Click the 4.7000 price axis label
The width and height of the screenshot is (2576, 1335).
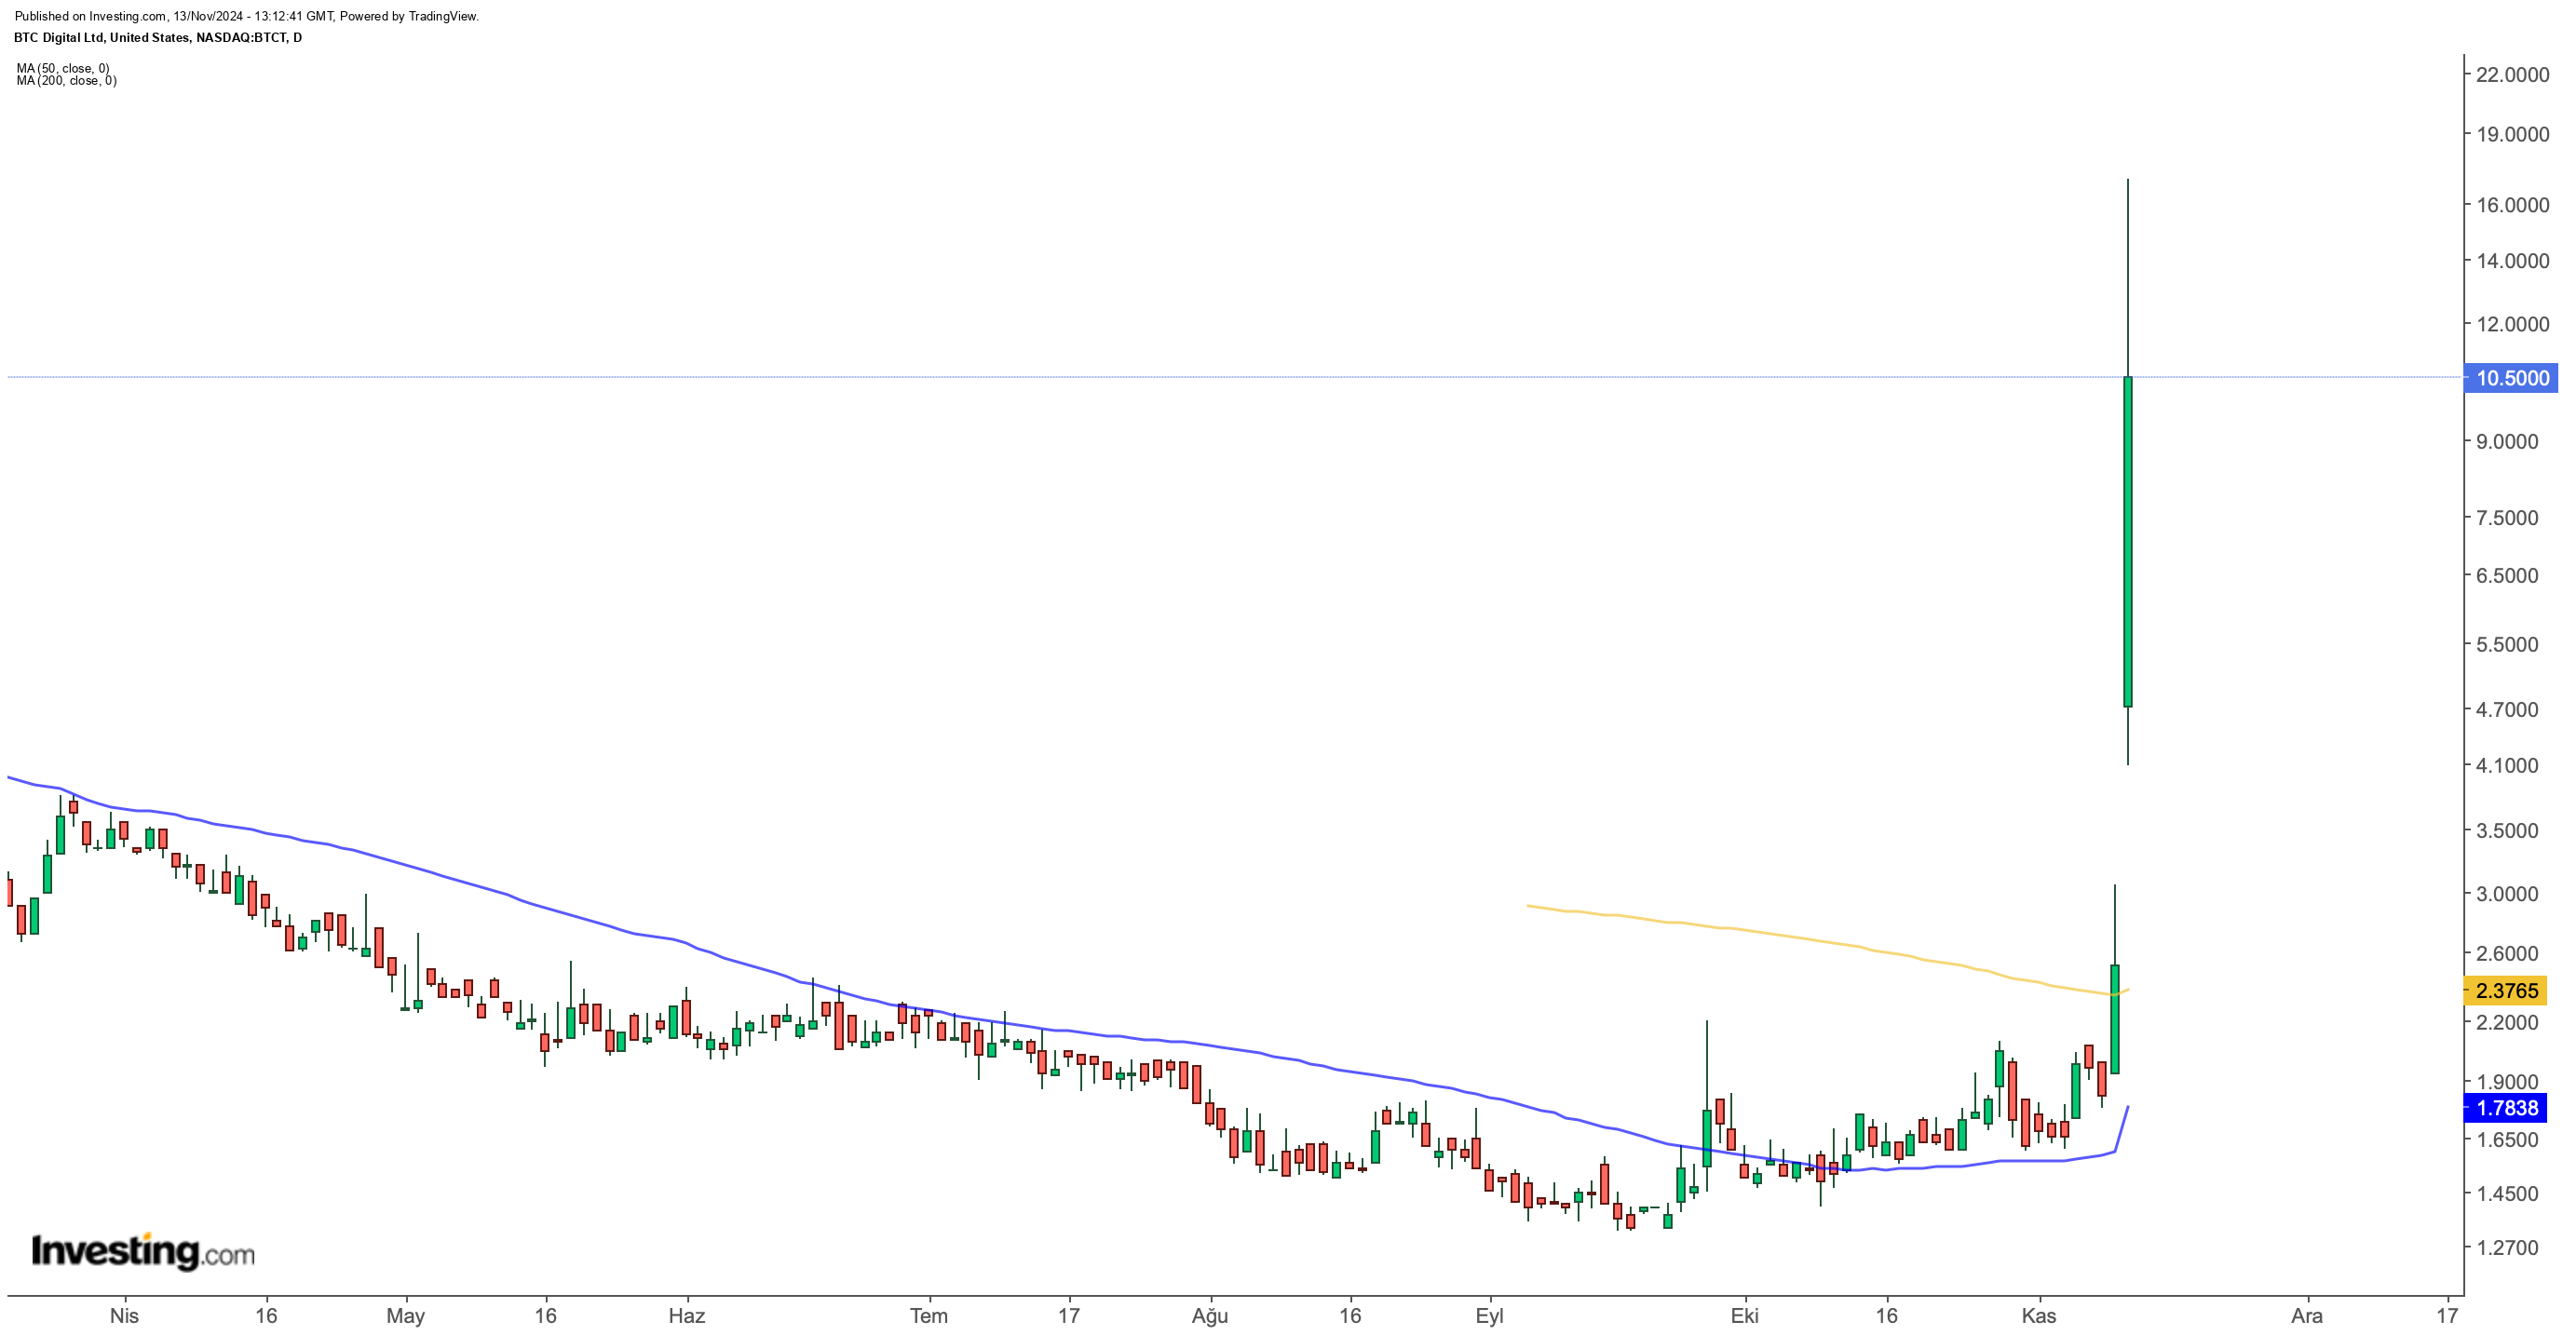[2506, 710]
